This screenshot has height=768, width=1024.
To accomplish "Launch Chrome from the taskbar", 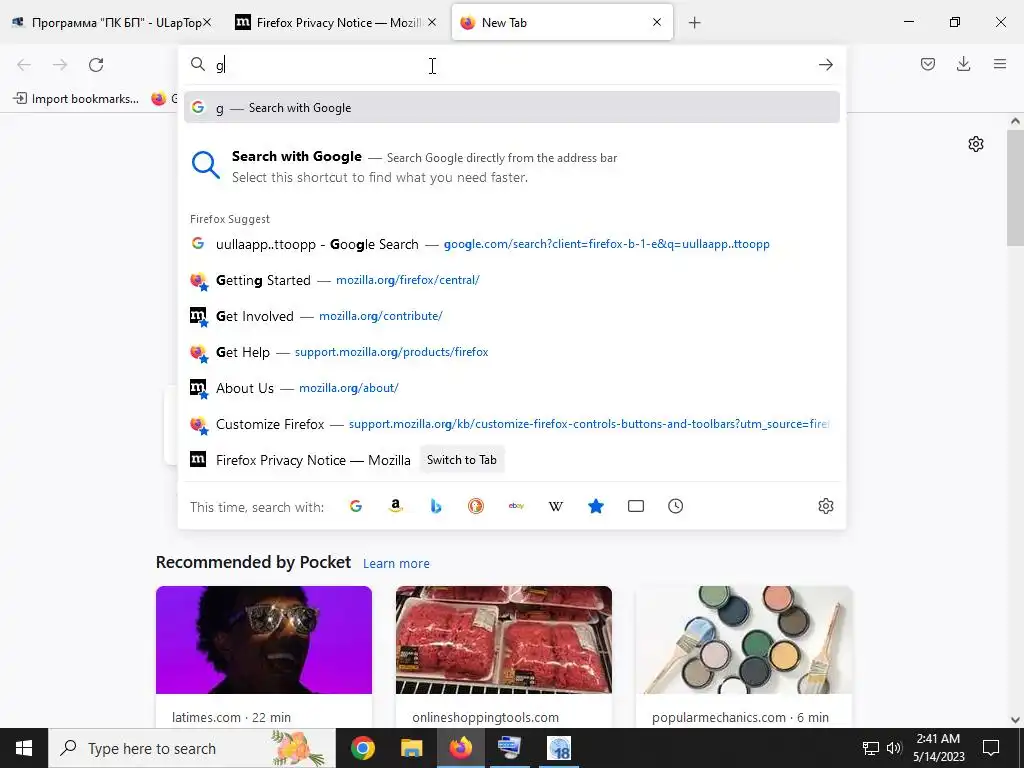I will [x=362, y=748].
